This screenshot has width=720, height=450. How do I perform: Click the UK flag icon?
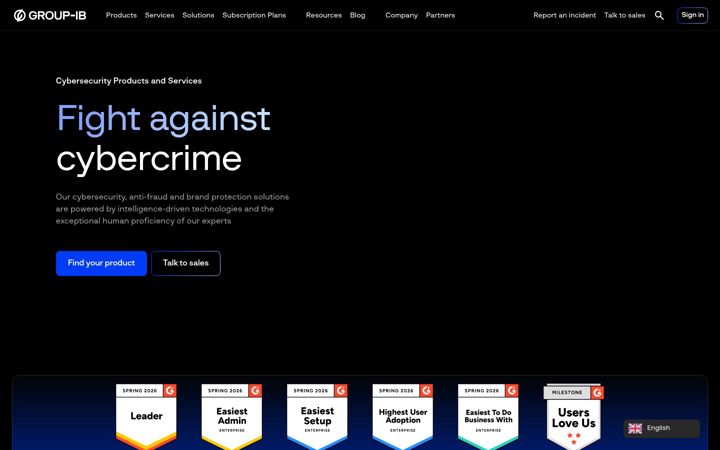pos(635,428)
